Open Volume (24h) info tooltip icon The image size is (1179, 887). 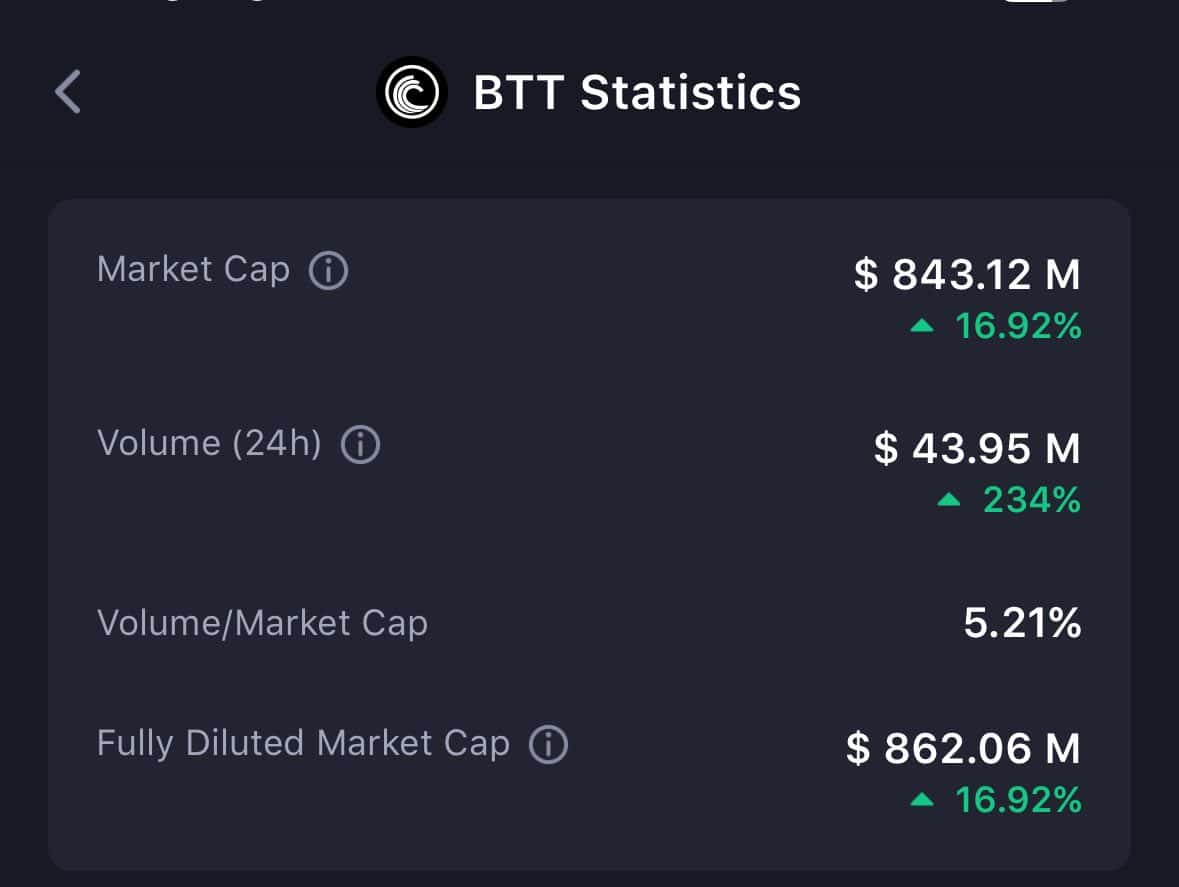coord(360,445)
